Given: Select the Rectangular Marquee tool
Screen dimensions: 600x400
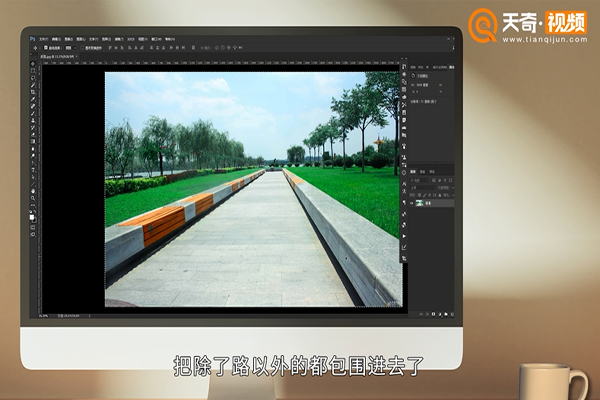Looking at the screenshot, I should 33,71.
